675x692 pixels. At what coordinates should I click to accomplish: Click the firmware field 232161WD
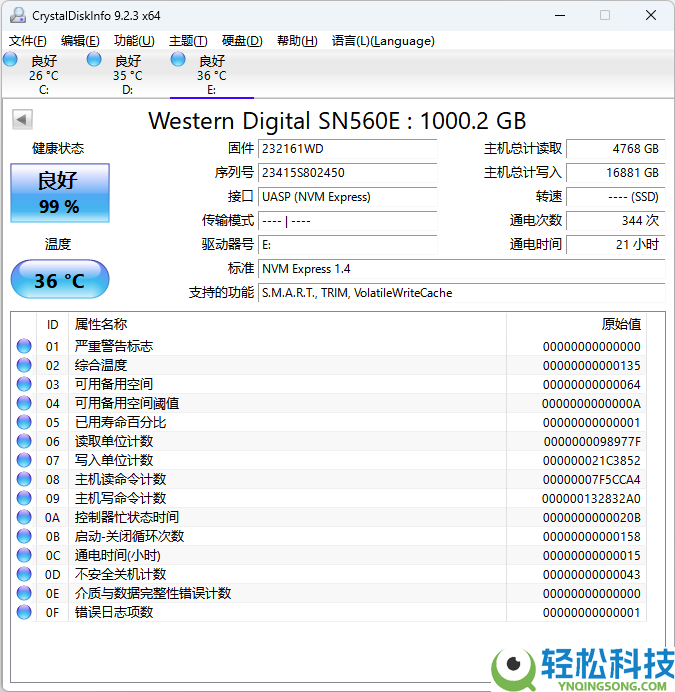coord(347,149)
